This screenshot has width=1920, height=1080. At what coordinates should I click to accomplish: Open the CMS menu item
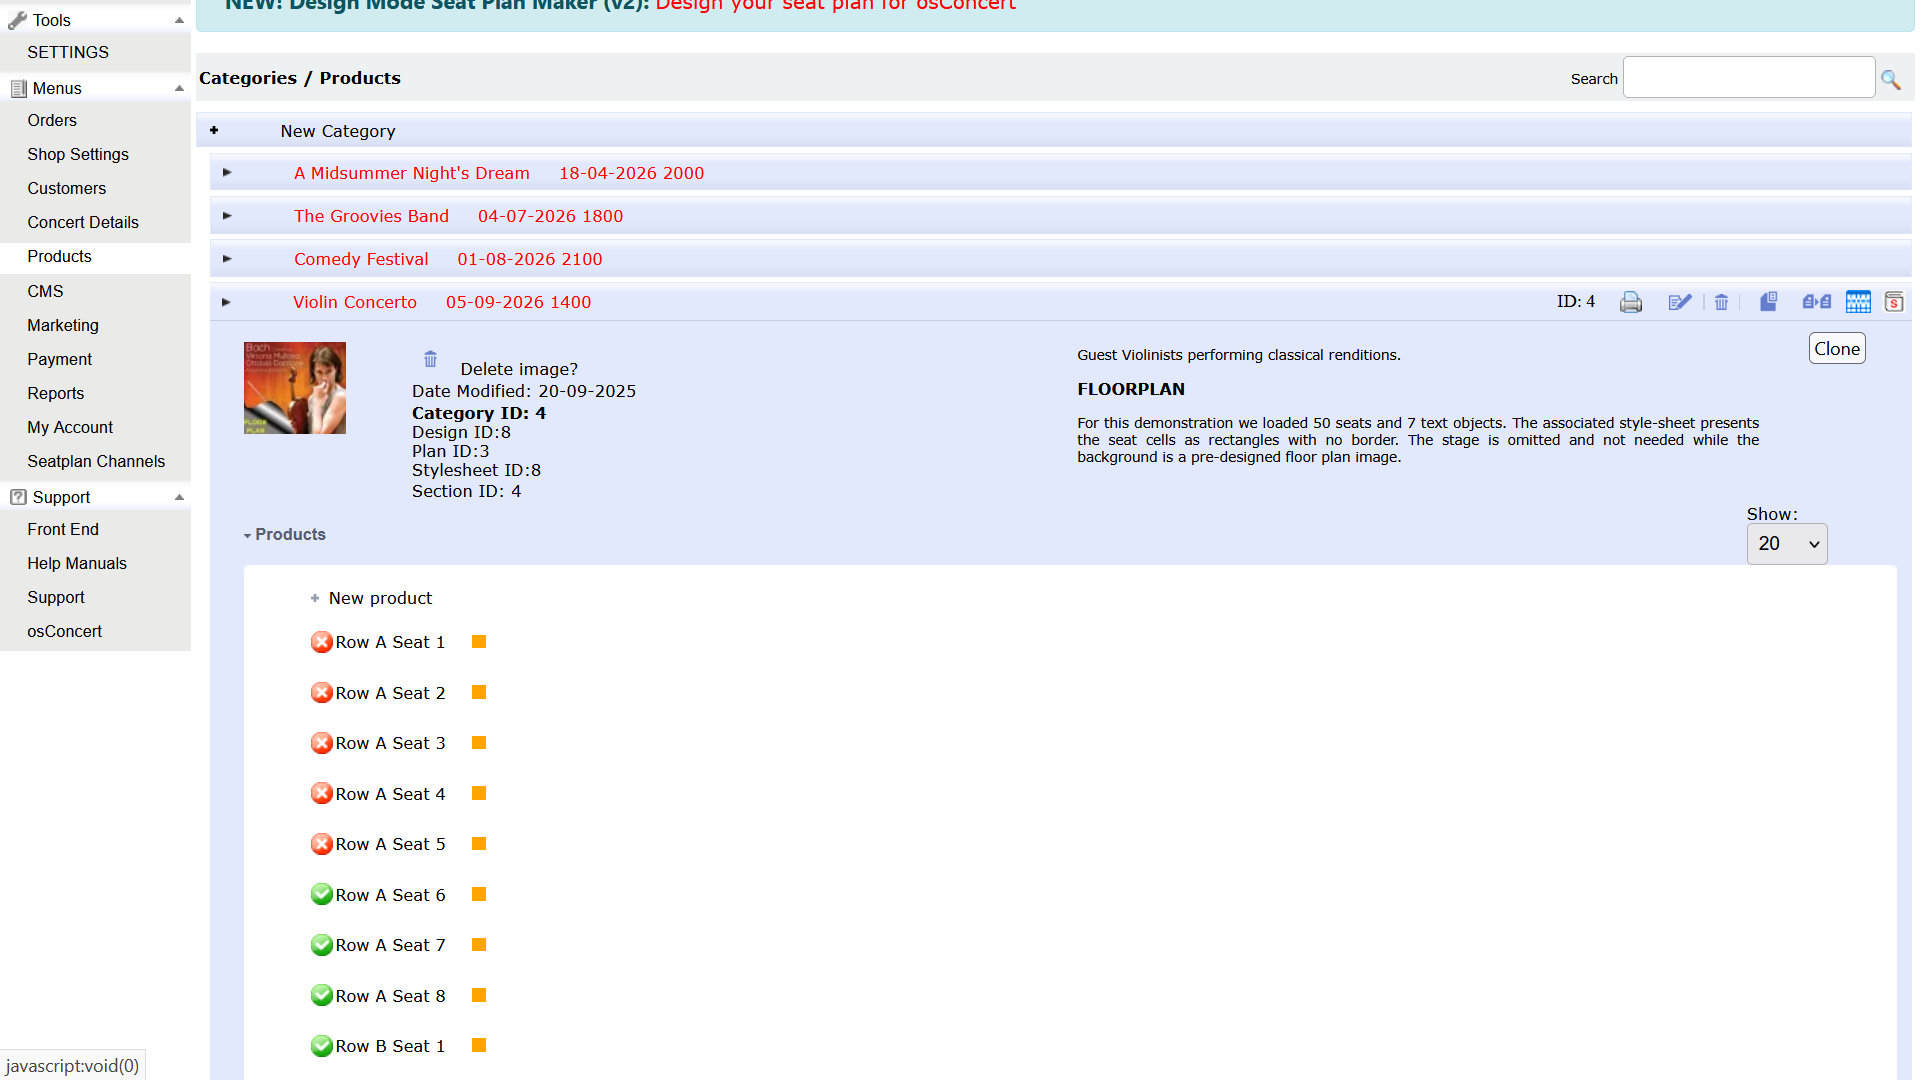[x=45, y=291]
